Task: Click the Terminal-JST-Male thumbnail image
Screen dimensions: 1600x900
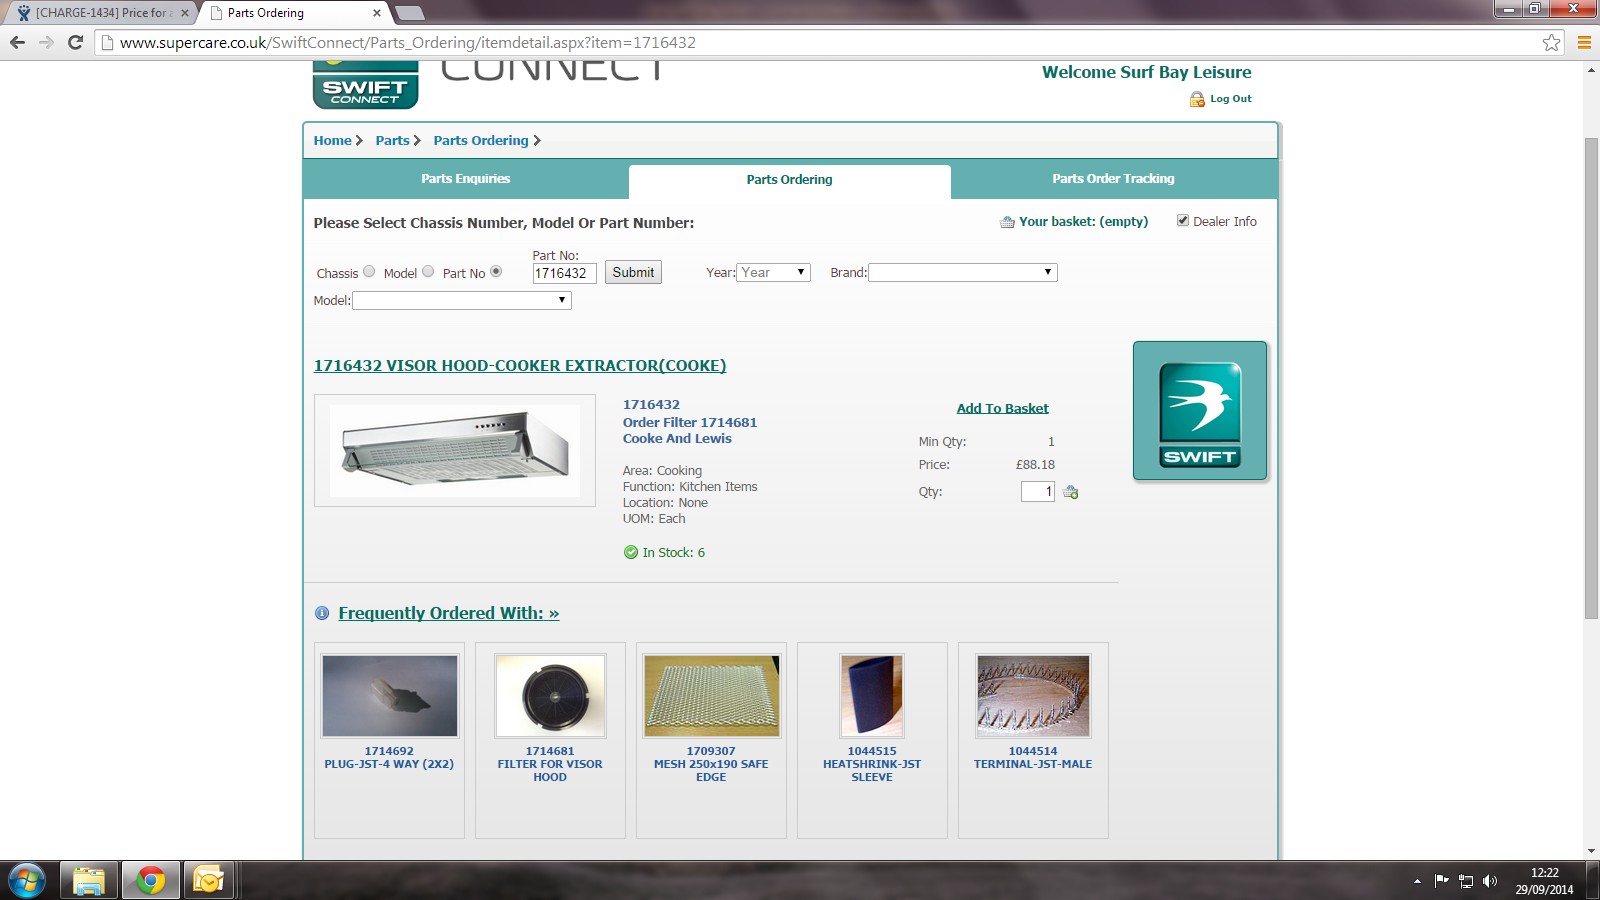Action: (x=1033, y=696)
